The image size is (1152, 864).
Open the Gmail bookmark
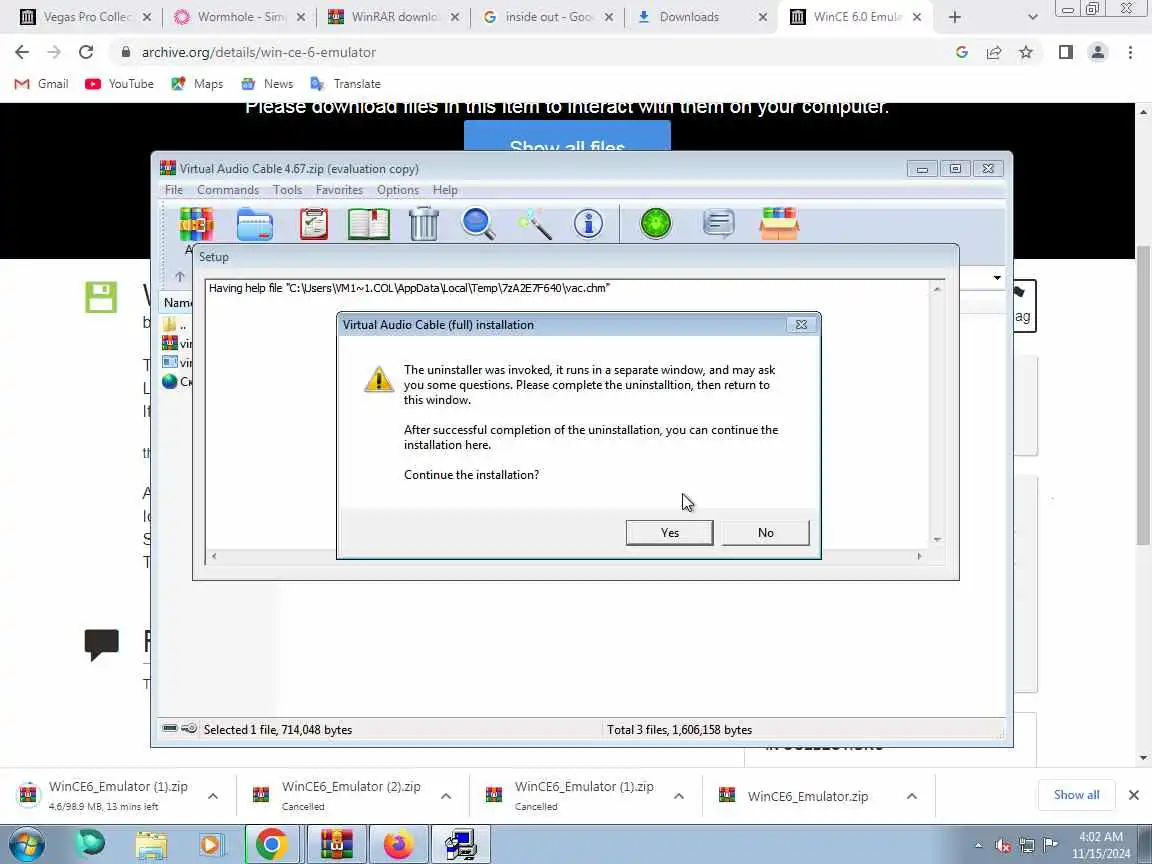tap(42, 84)
